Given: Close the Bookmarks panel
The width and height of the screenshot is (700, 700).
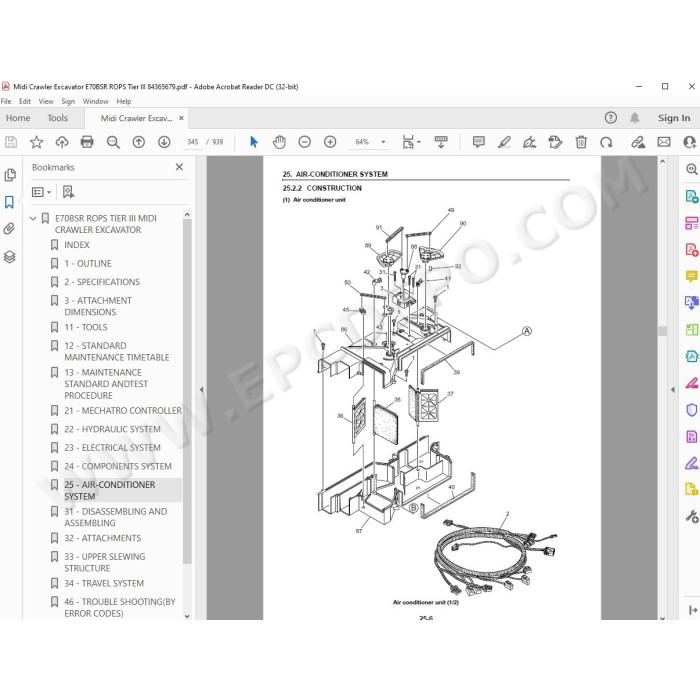Looking at the screenshot, I should (x=179, y=167).
